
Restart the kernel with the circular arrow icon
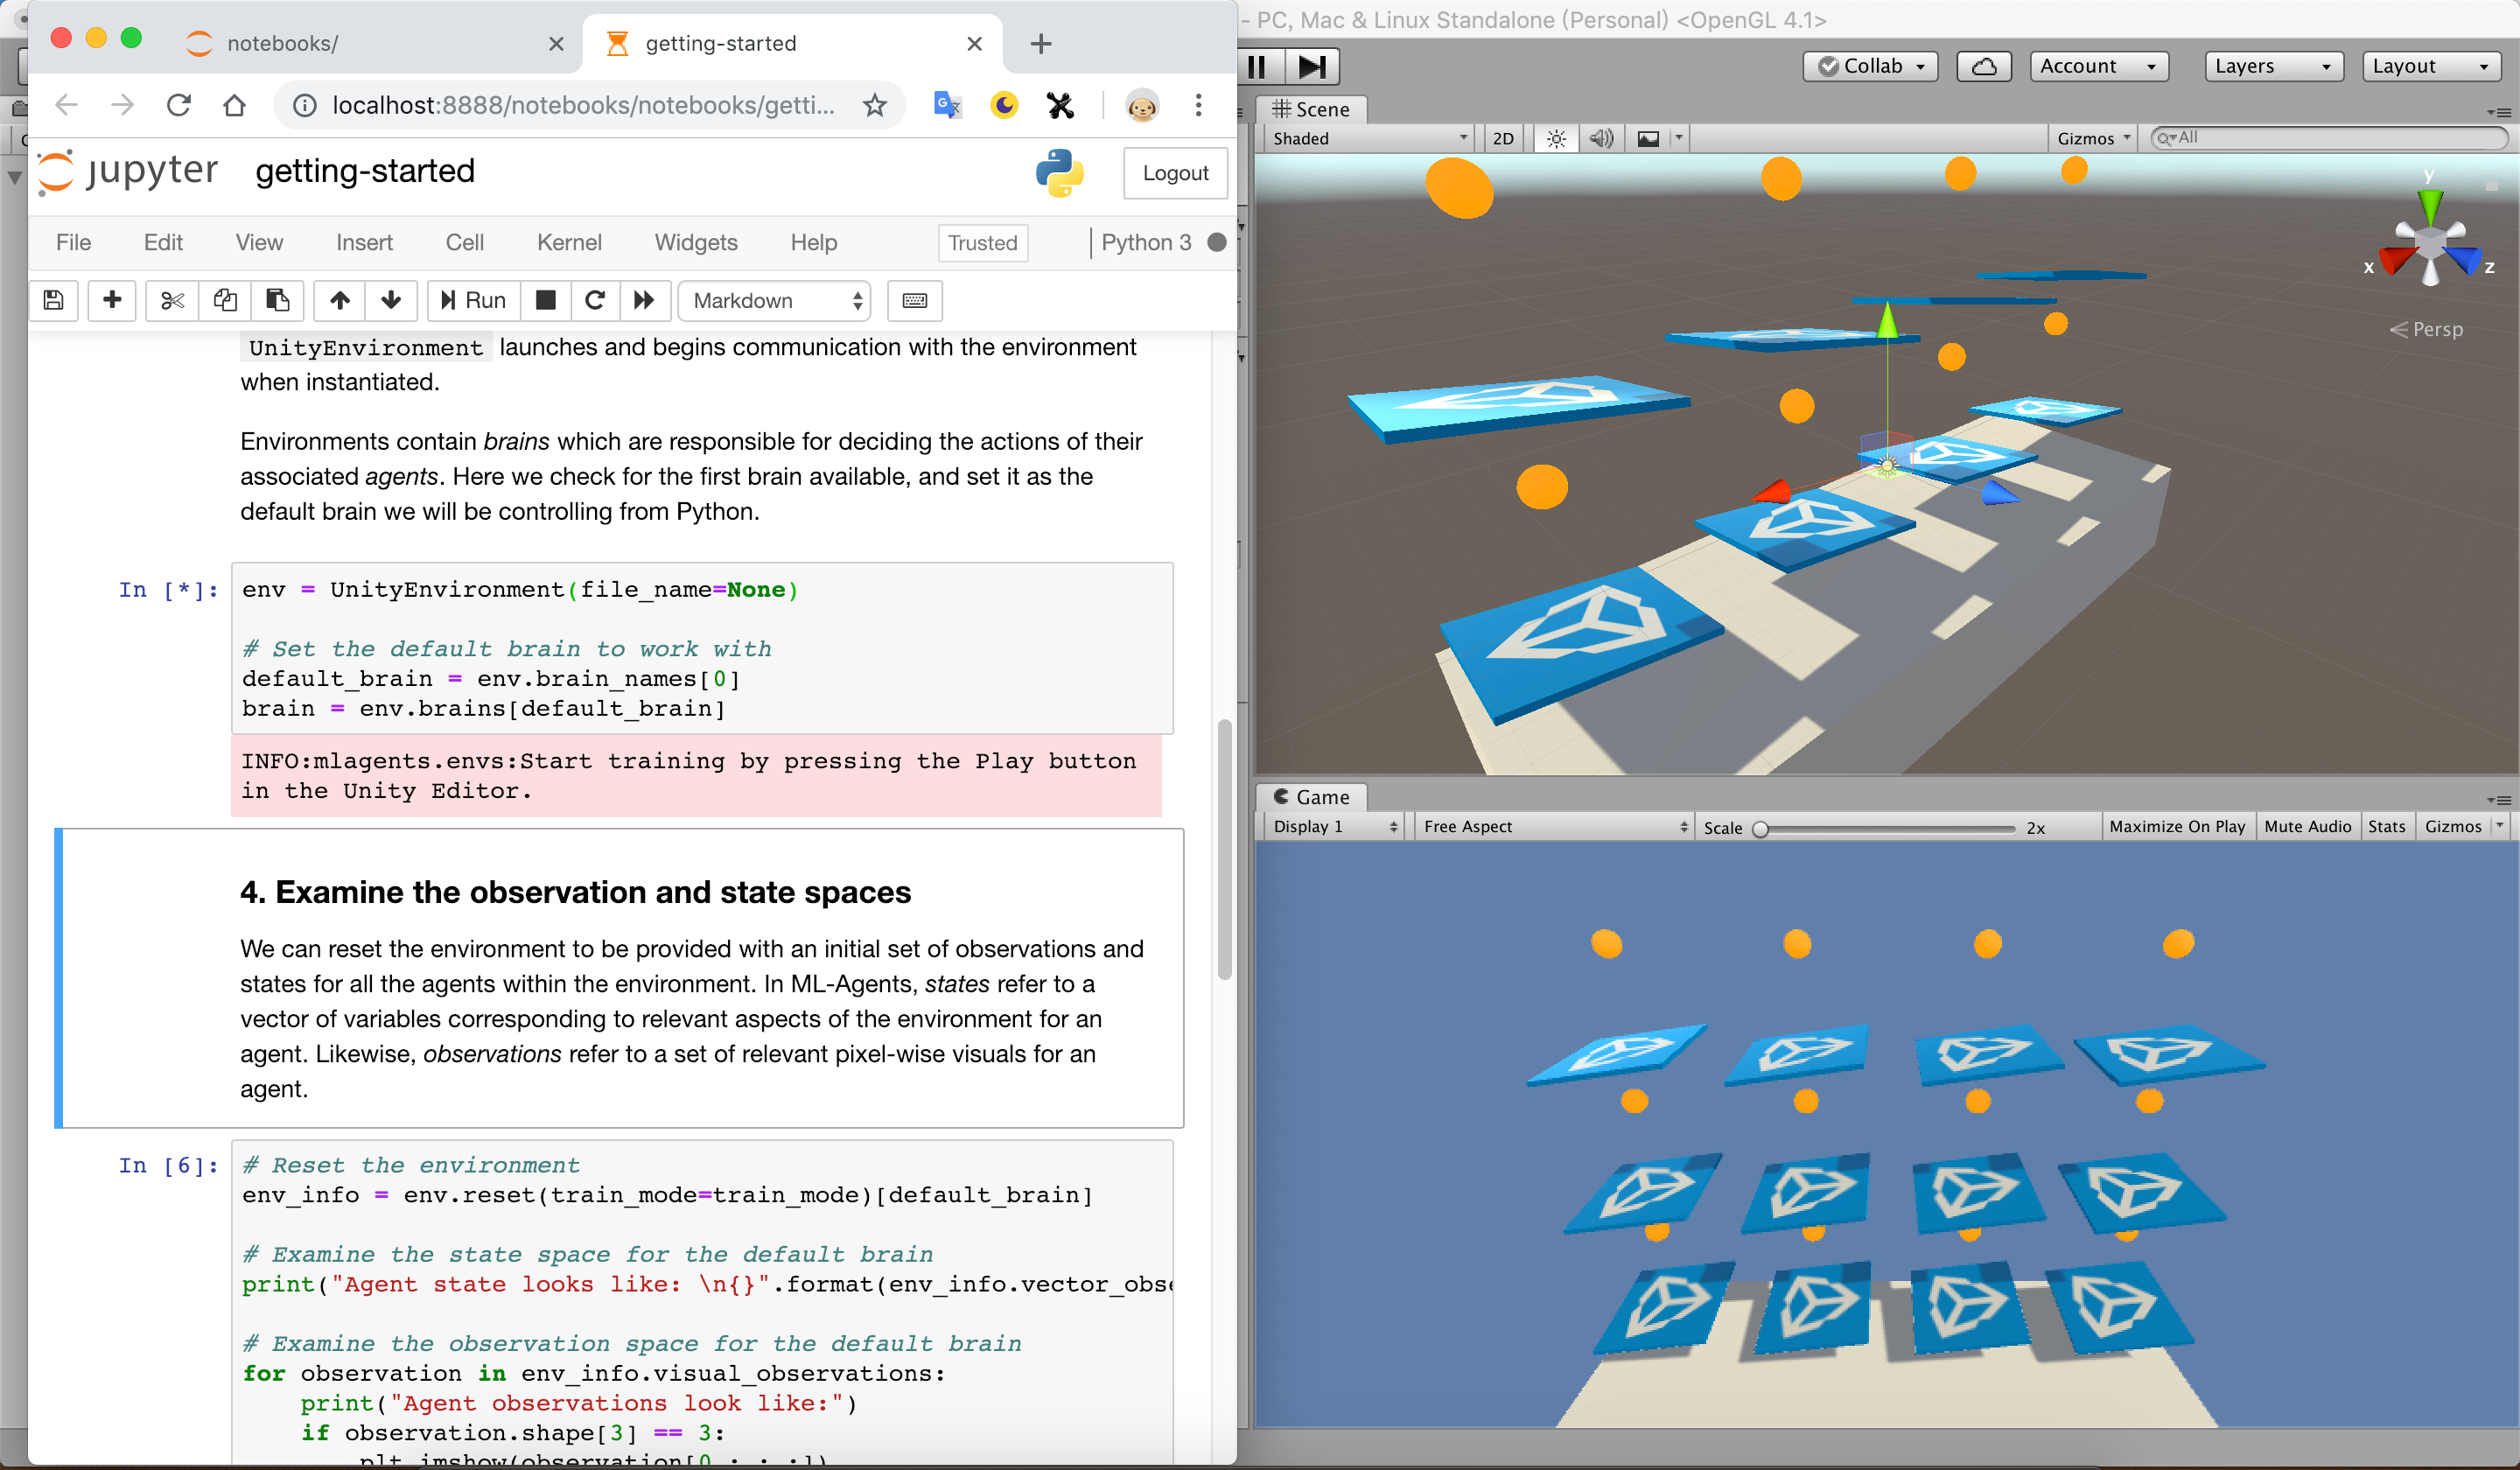coord(595,300)
